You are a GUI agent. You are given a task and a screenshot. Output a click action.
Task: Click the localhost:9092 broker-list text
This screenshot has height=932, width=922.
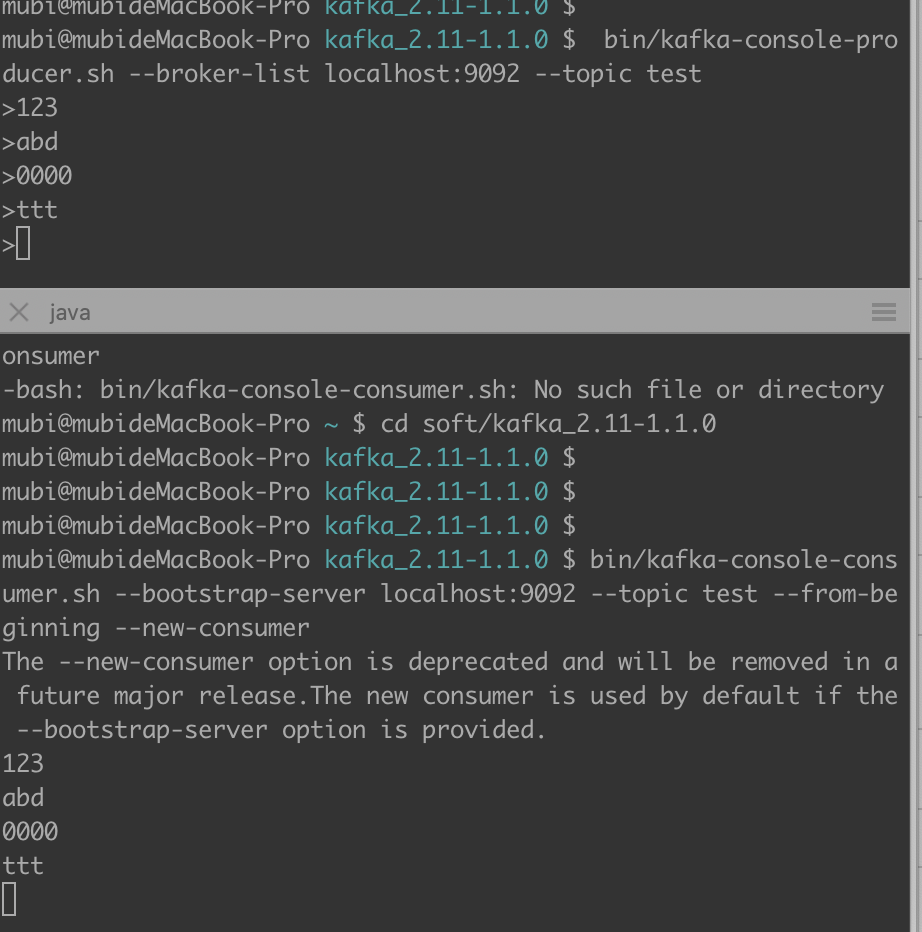click(x=422, y=74)
